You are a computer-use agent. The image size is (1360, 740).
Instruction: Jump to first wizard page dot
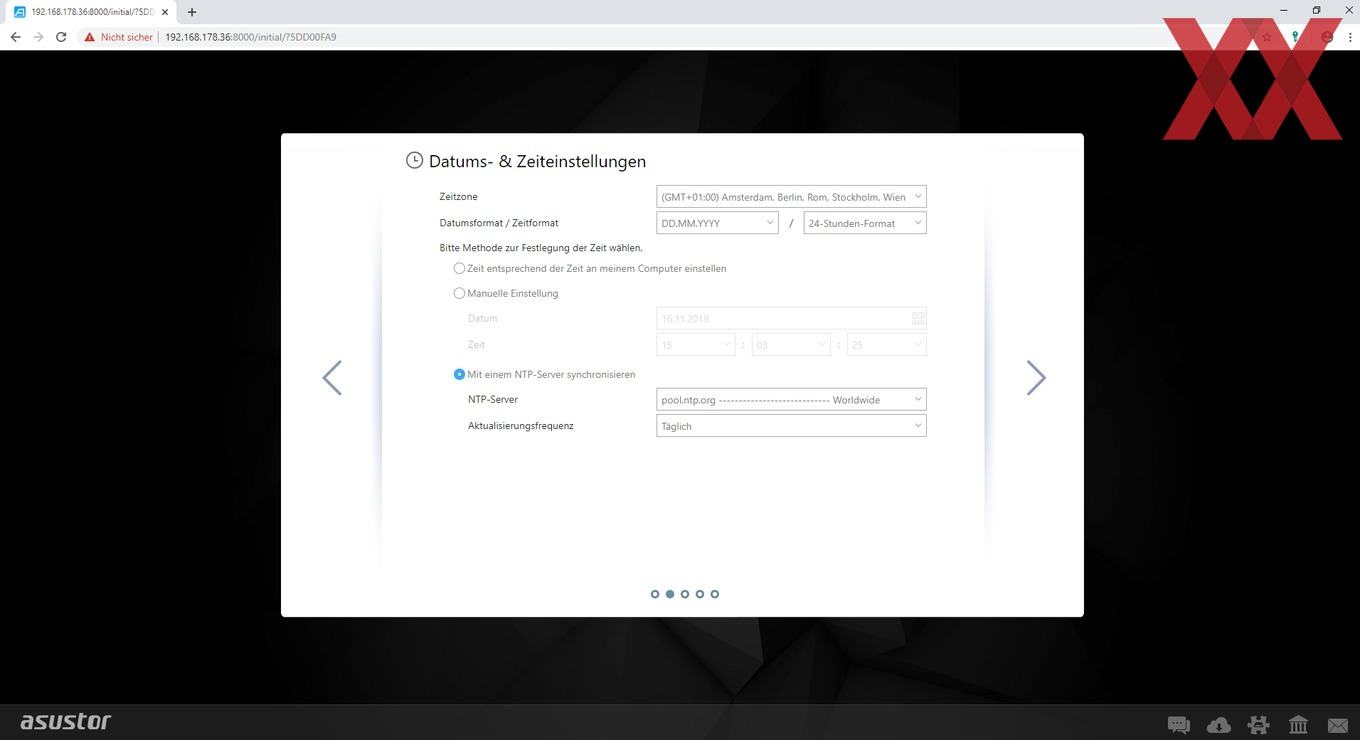655,594
